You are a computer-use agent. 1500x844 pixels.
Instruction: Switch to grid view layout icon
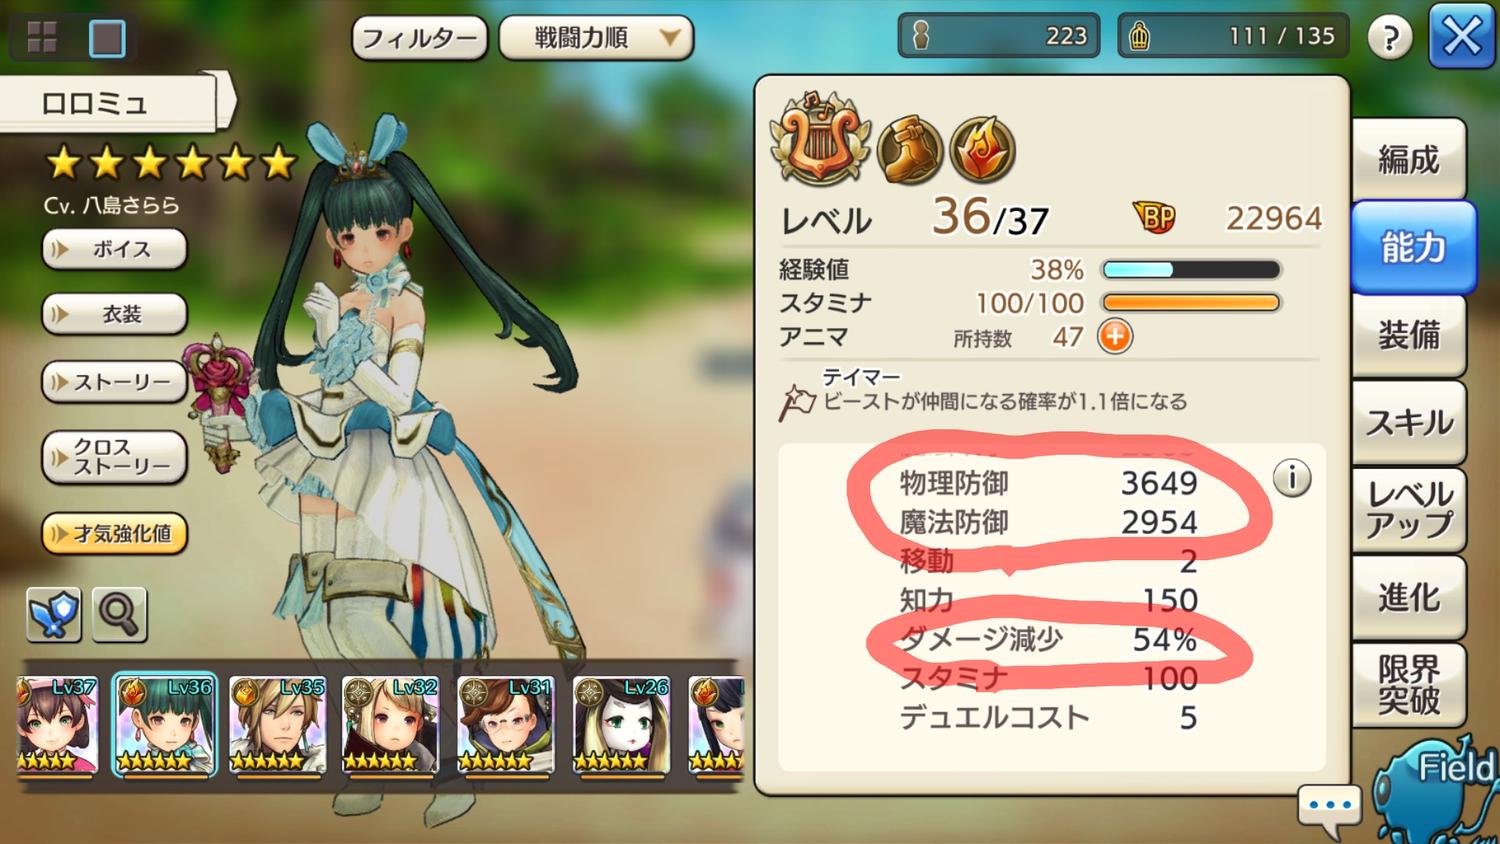tap(42, 38)
